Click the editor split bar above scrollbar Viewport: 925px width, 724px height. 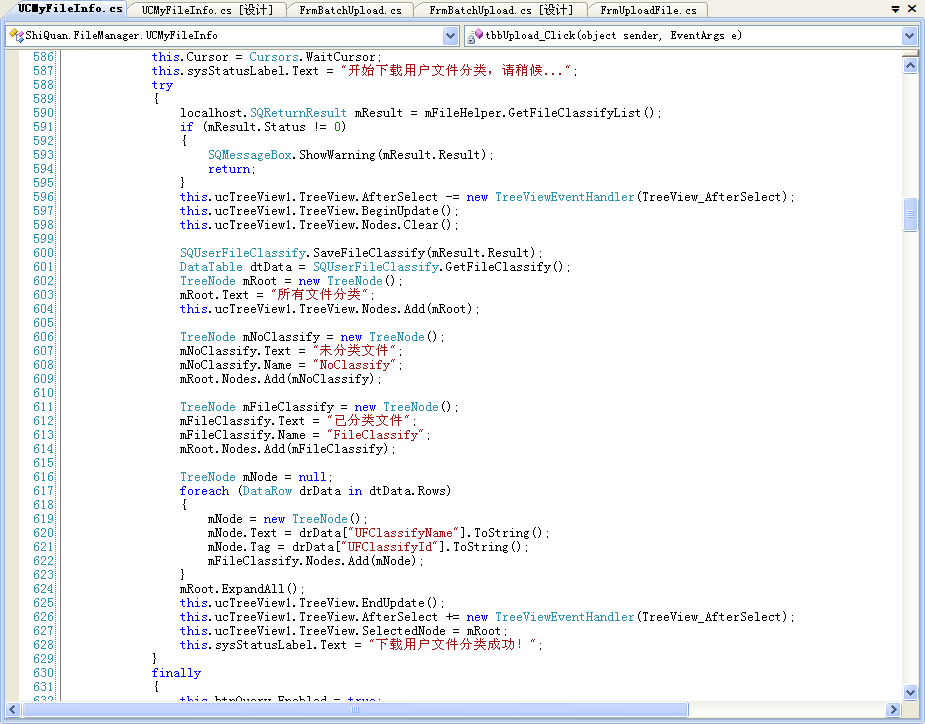click(x=910, y=54)
